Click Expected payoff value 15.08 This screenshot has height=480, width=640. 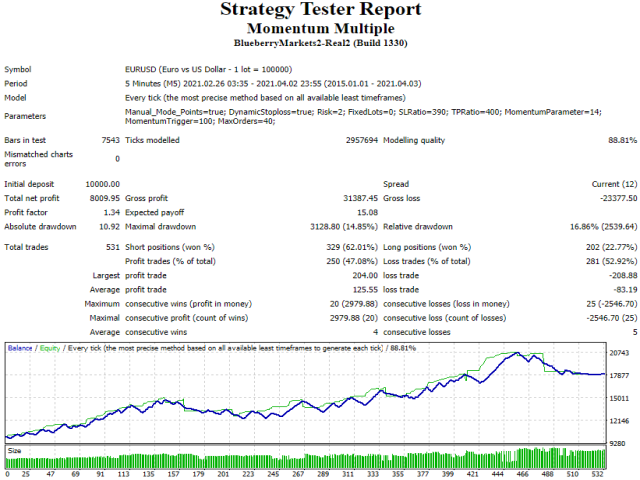[x=367, y=213]
